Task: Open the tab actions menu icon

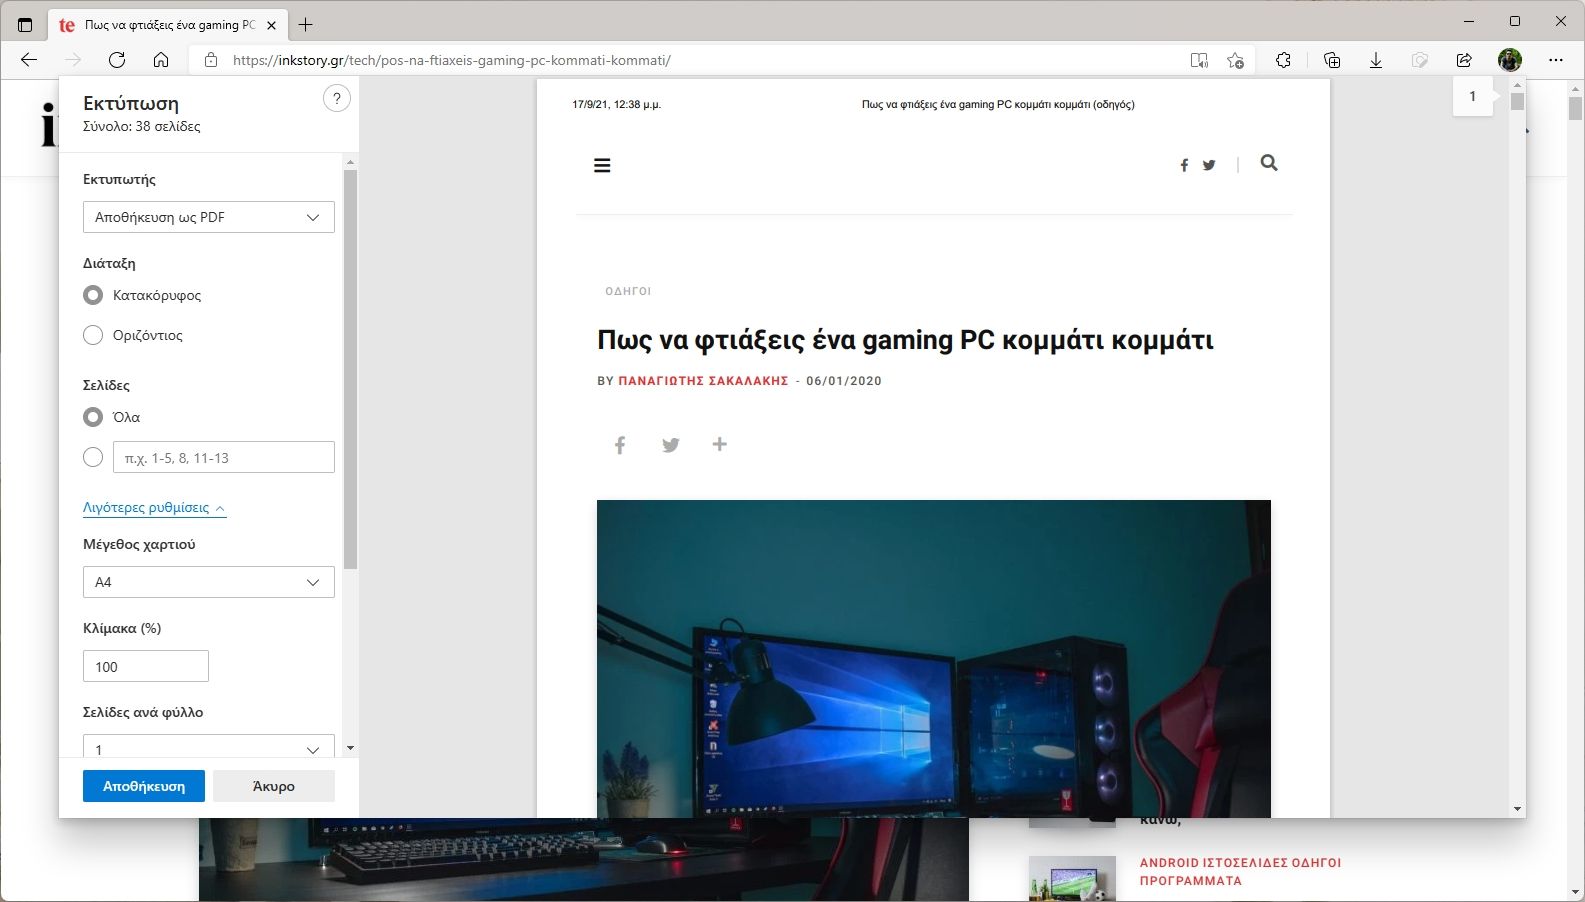Action: click(25, 25)
